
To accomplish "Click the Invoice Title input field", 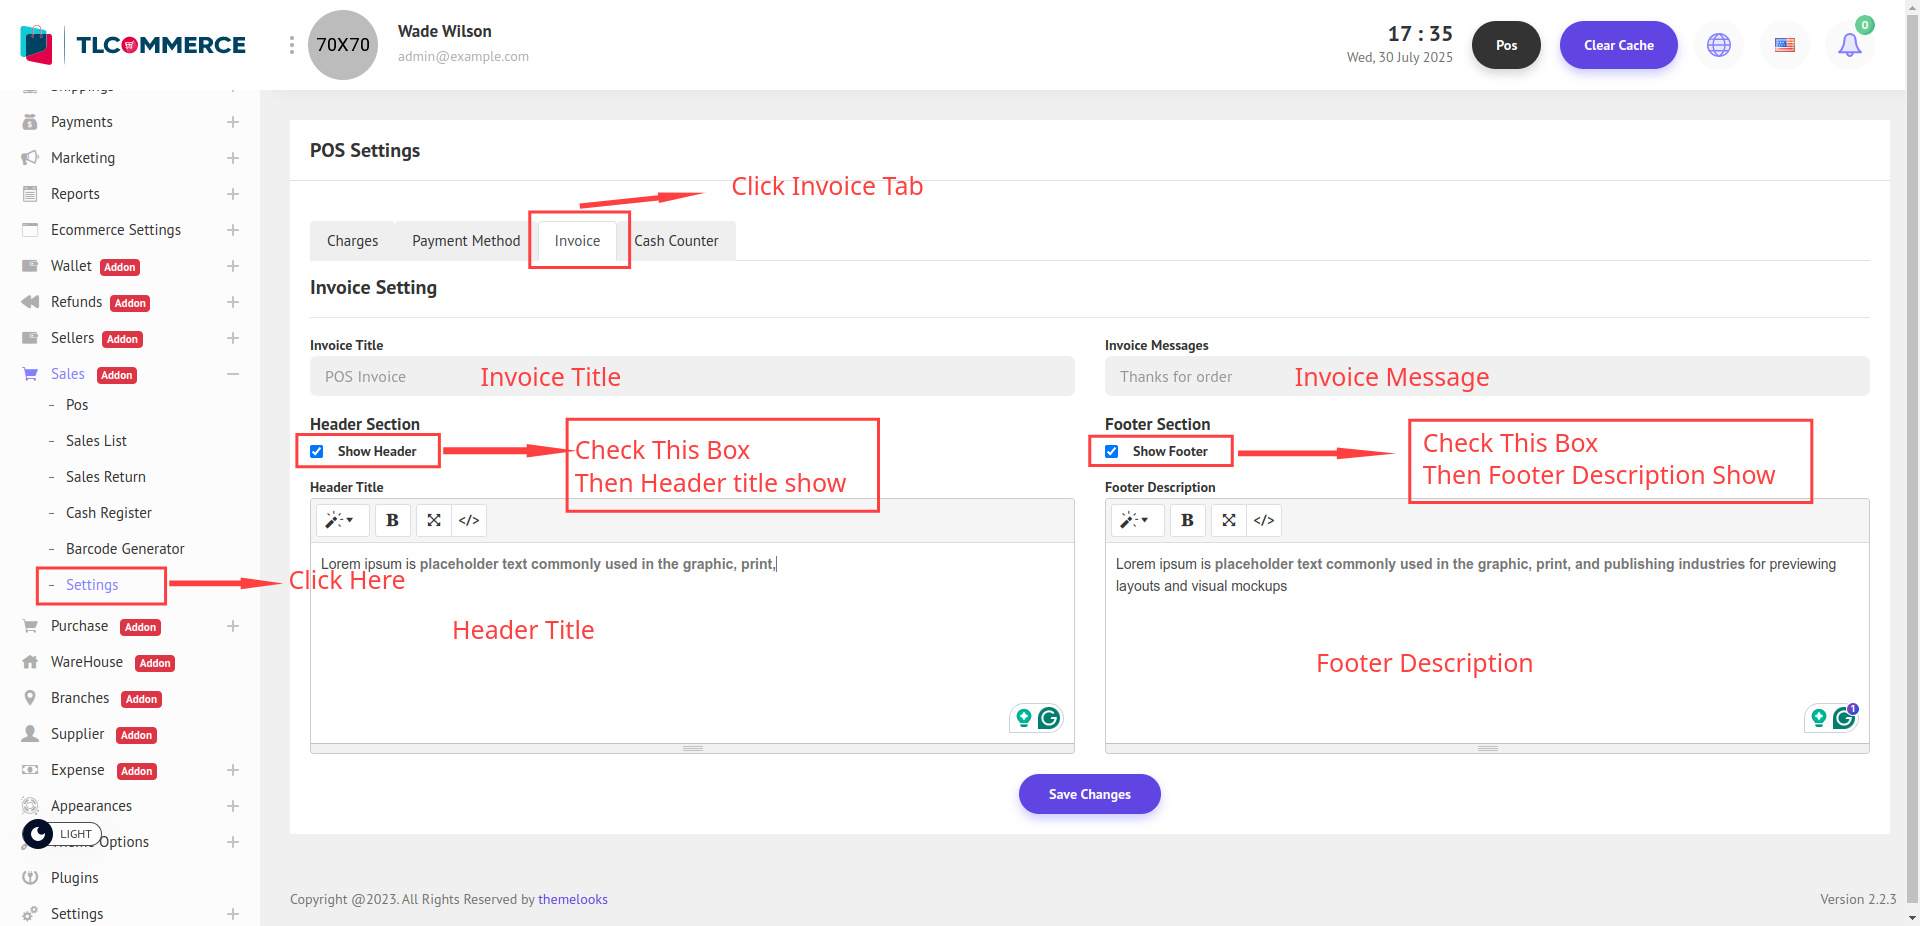I will (x=692, y=377).
